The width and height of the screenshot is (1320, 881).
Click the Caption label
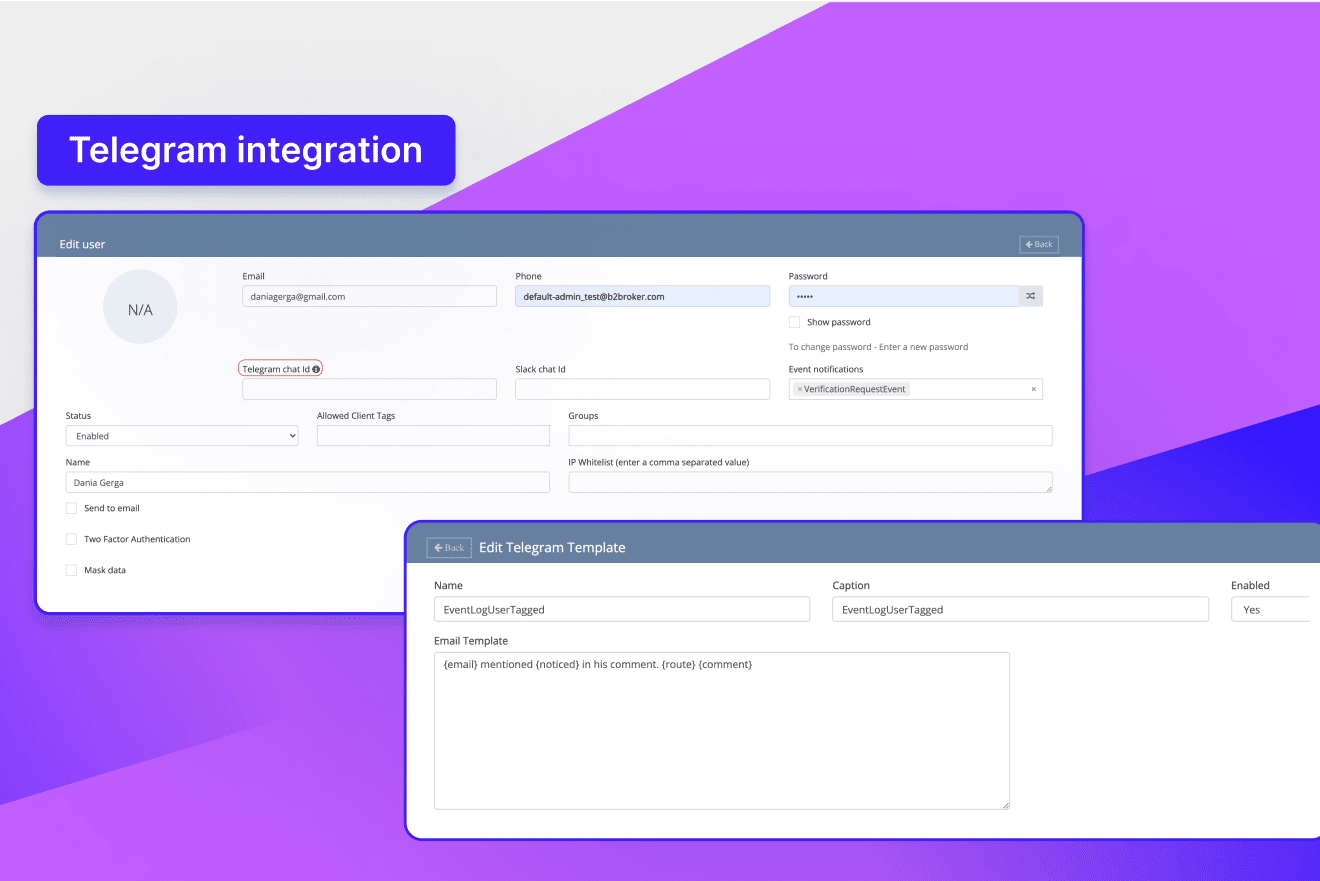pos(851,585)
